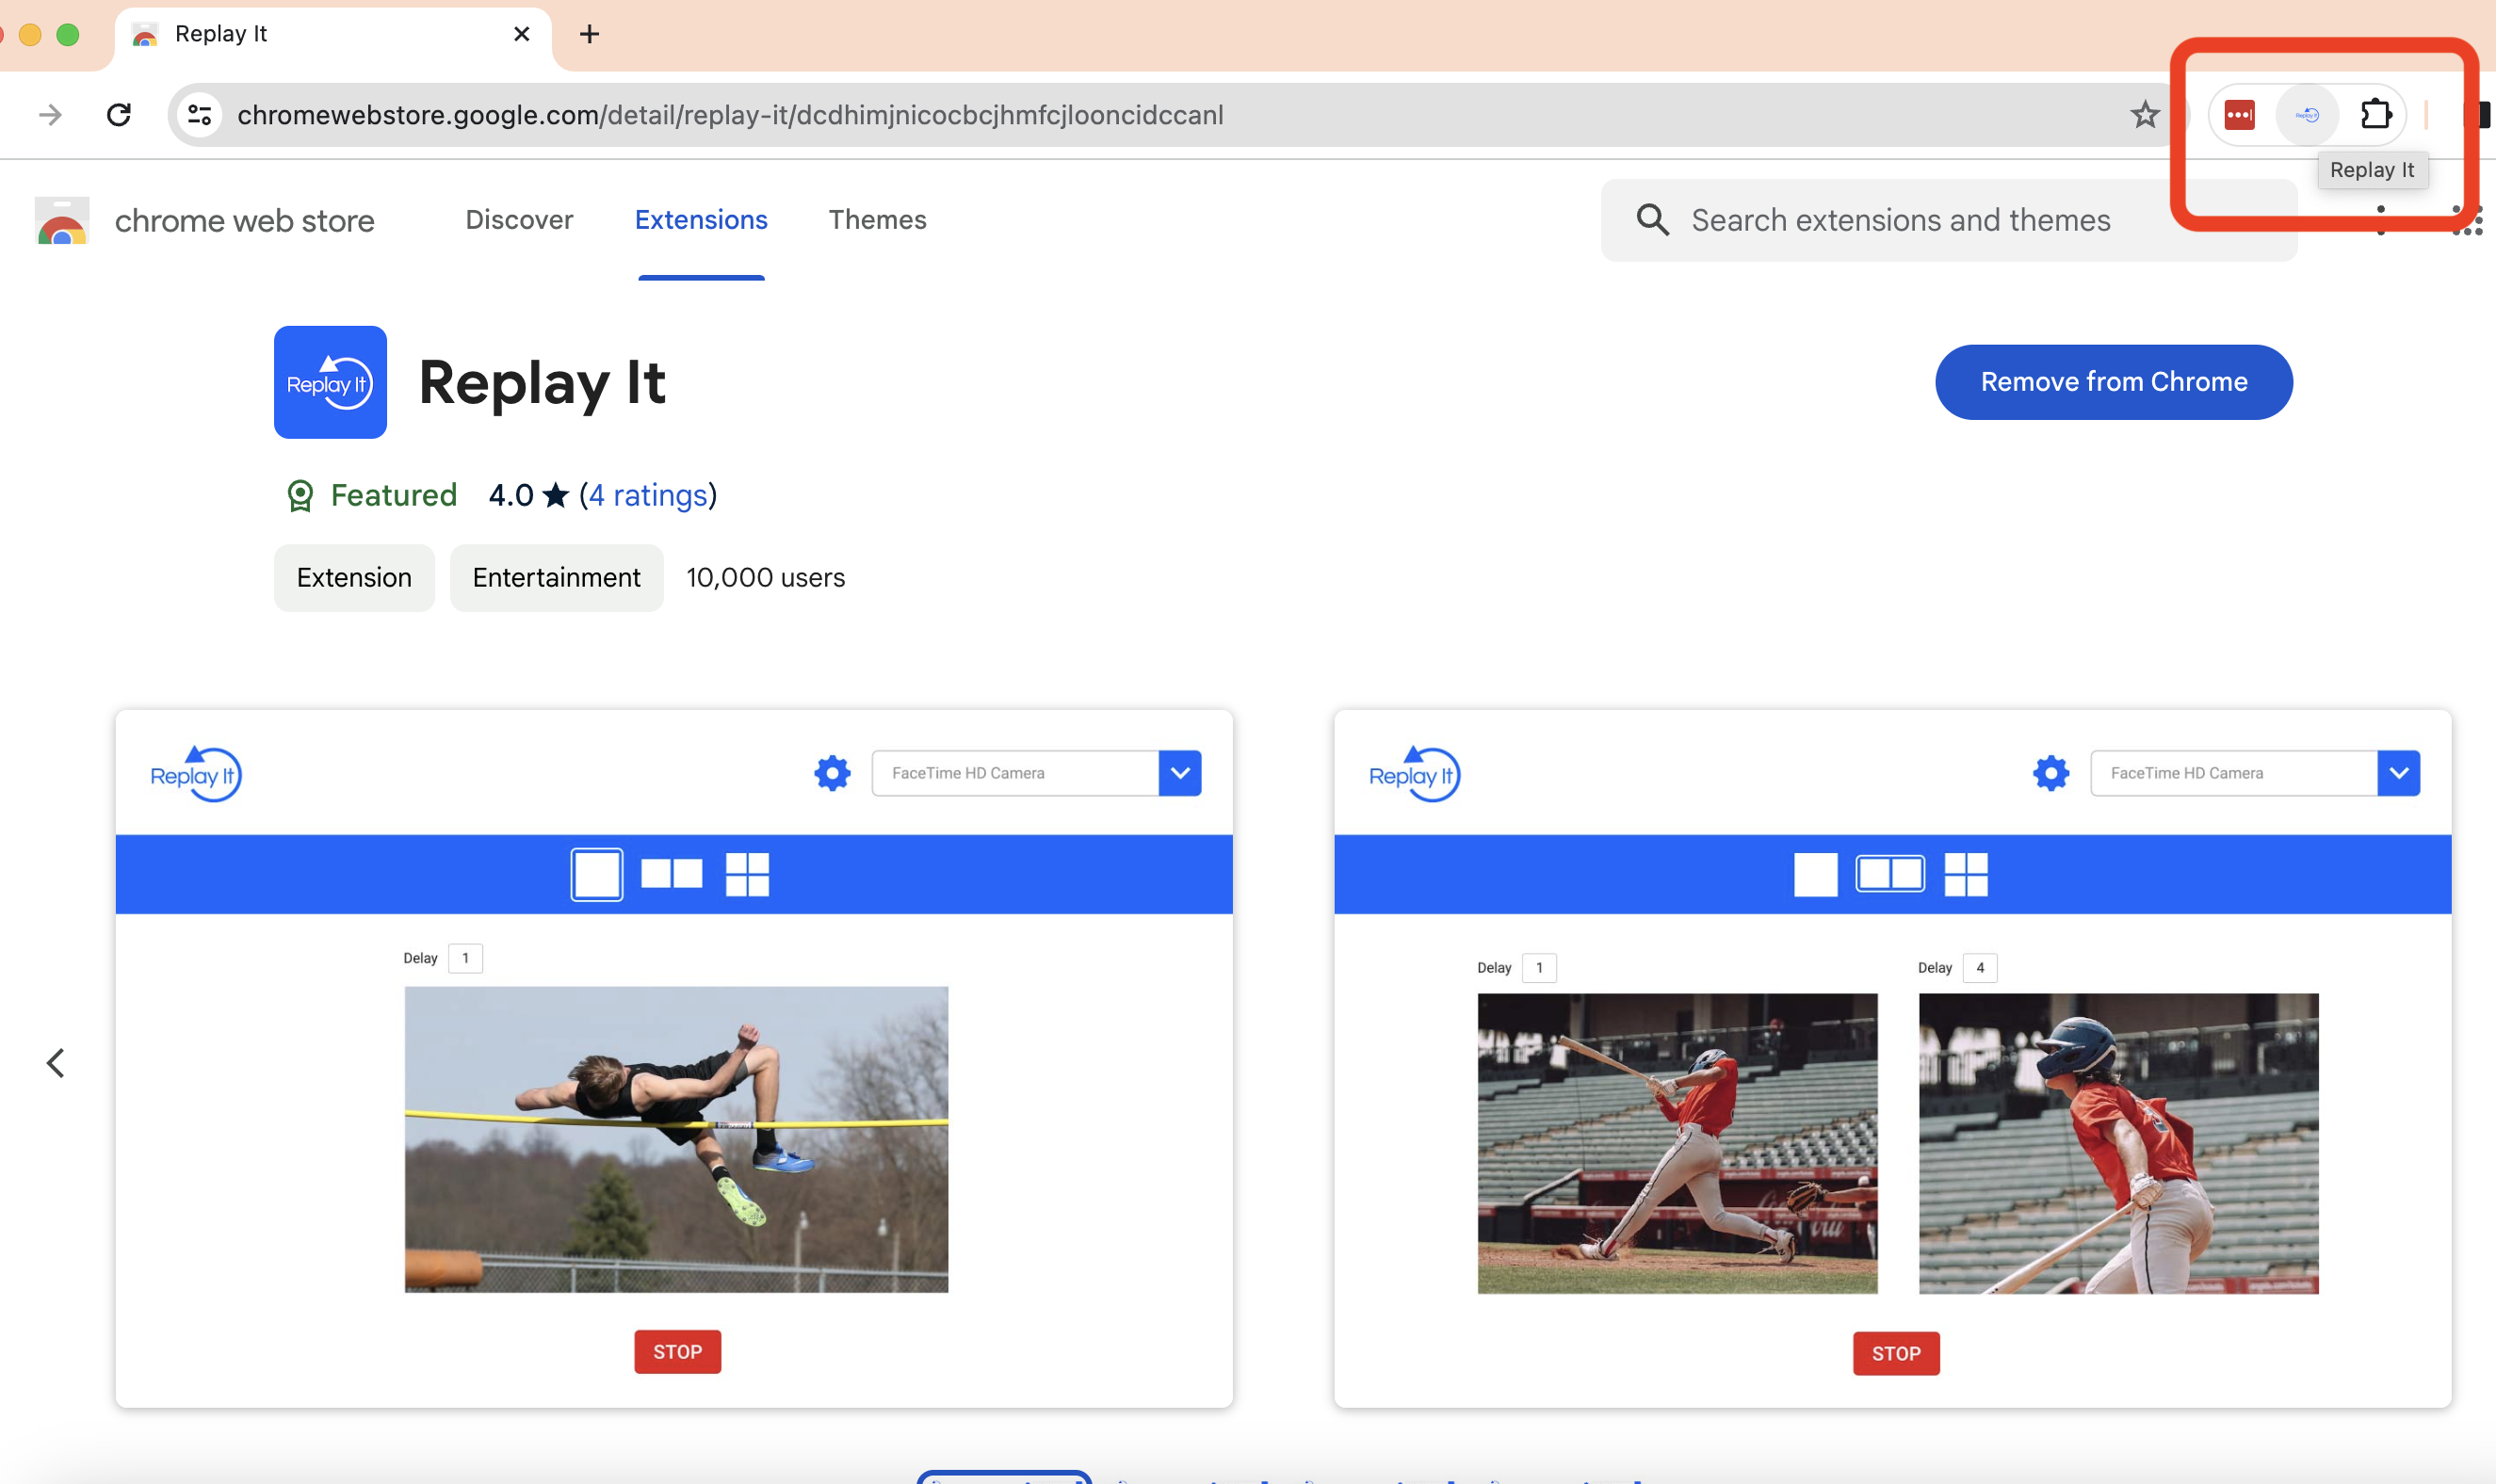Click Delay field in first screenshot
Viewport: 2496px width, 1484px height.
pyautogui.click(x=465, y=958)
